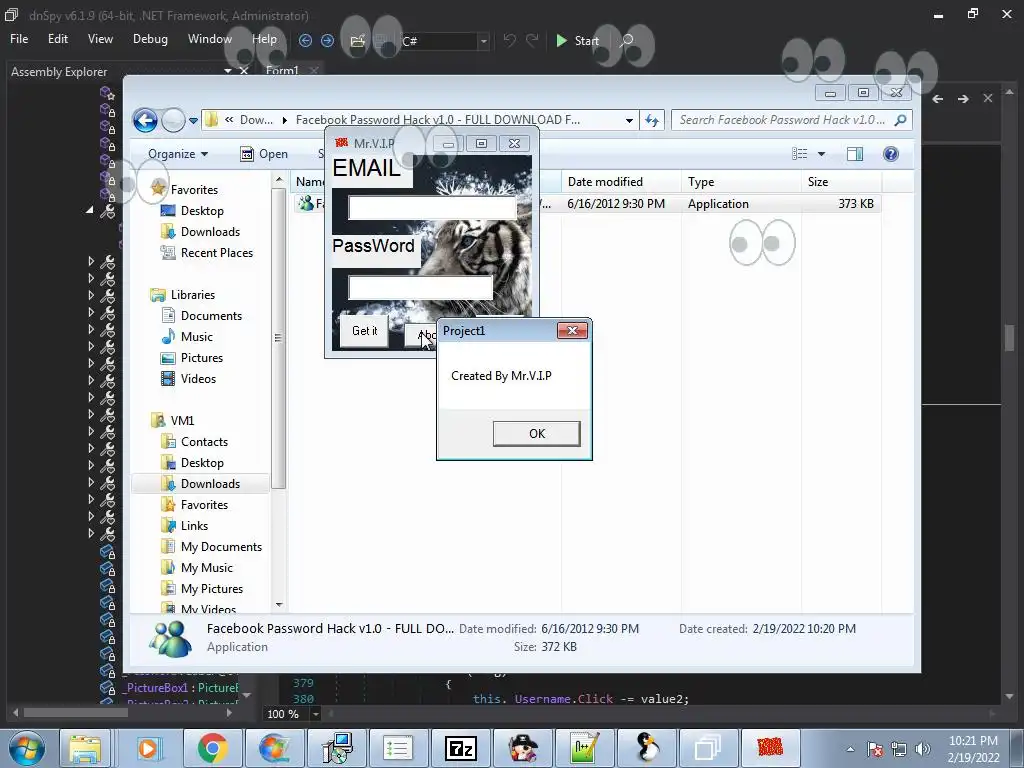This screenshot has height=768, width=1024.
Task: Click the penguin icon in taskbar
Action: pyautogui.click(x=647, y=748)
